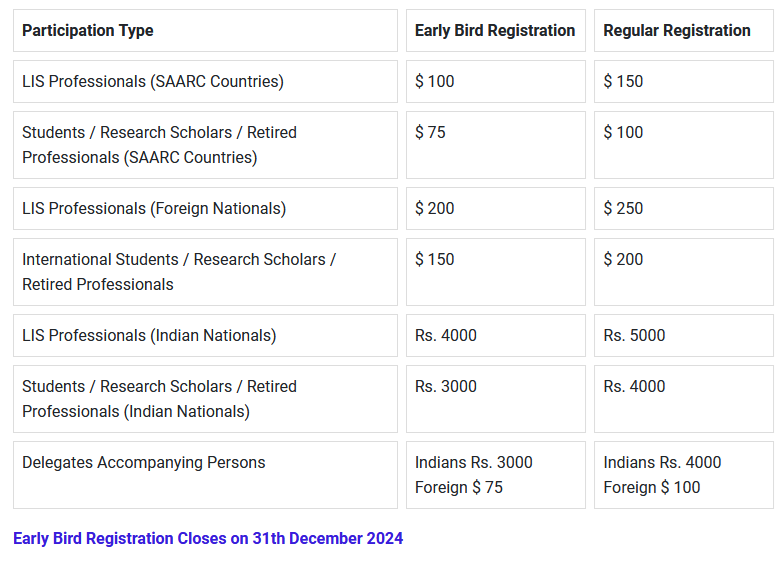This screenshot has height=564, width=784.
Task: Select International Students / Research Scholars row label
Action: [206, 272]
